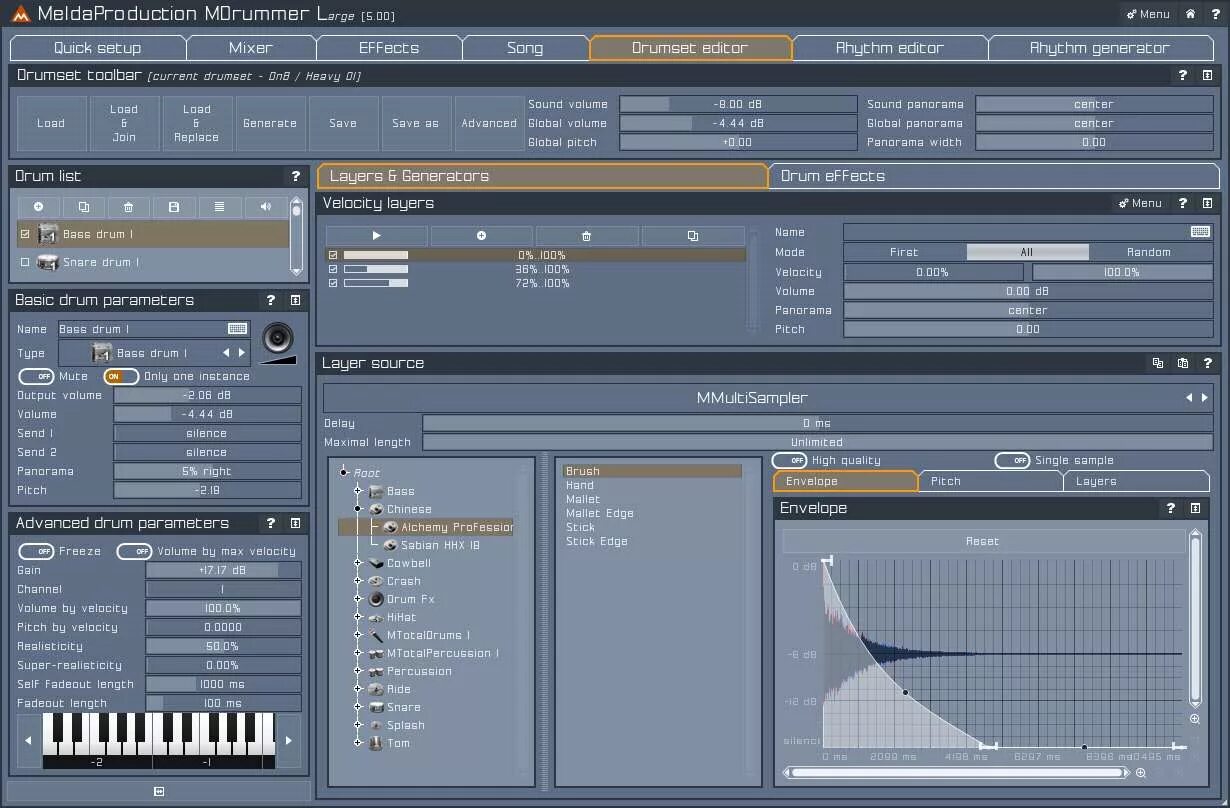This screenshot has height=808, width=1230.
Task: Expand the Snare folder in tree
Action: (x=357, y=707)
